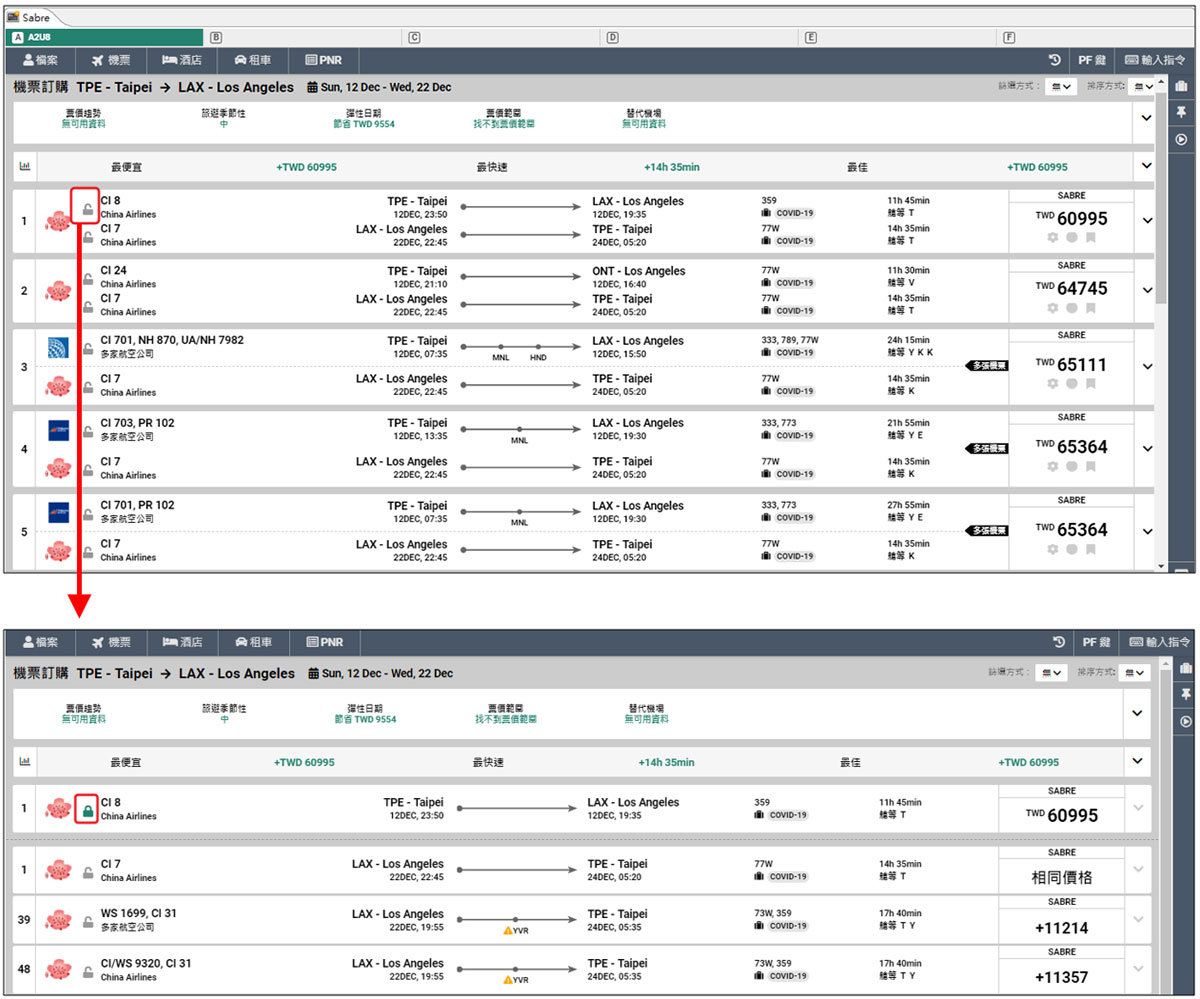1200x999 pixels.
Task: Open the 檔案 menu in Sabre window
Action: point(40,59)
